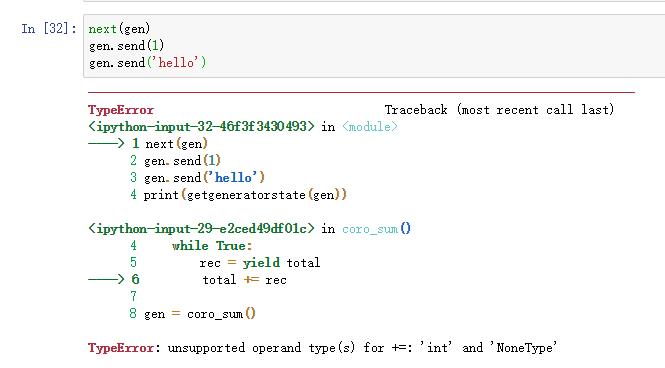Click ipython-input-32-46f3f3430493 file reference
This screenshot has height=368, width=665.
click(201, 126)
